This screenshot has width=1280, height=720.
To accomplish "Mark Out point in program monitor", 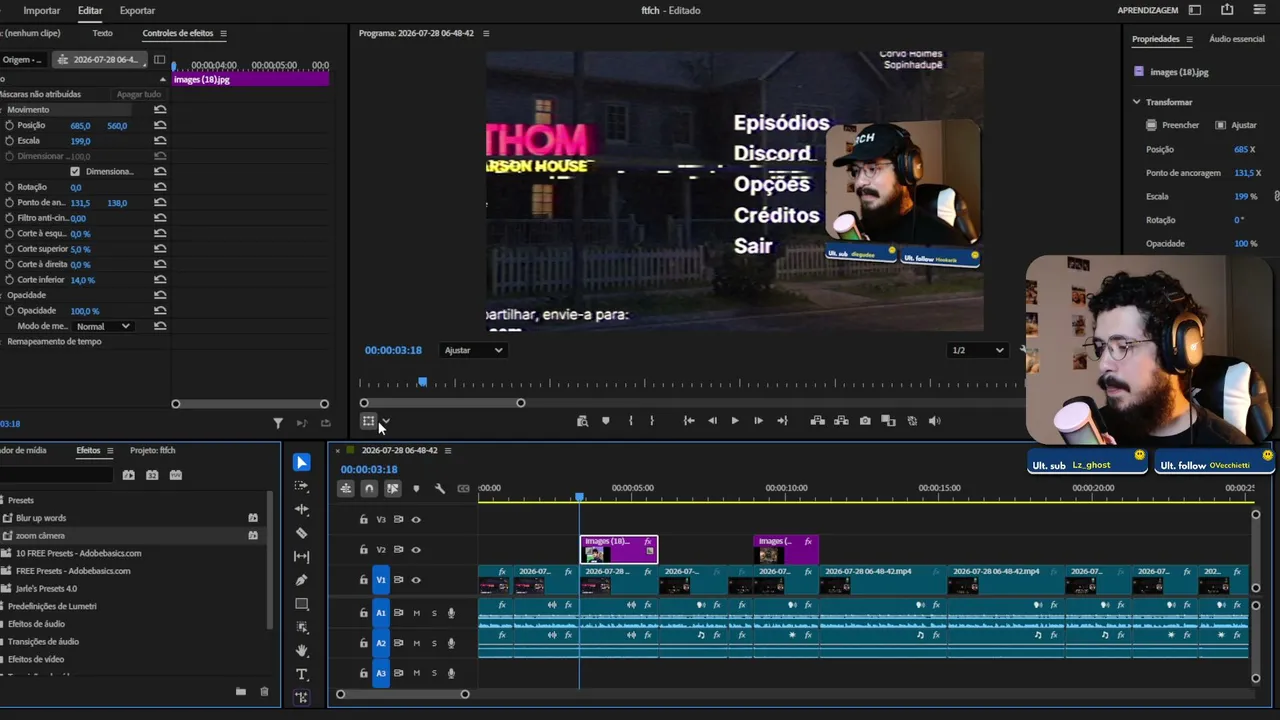I will [x=651, y=421].
